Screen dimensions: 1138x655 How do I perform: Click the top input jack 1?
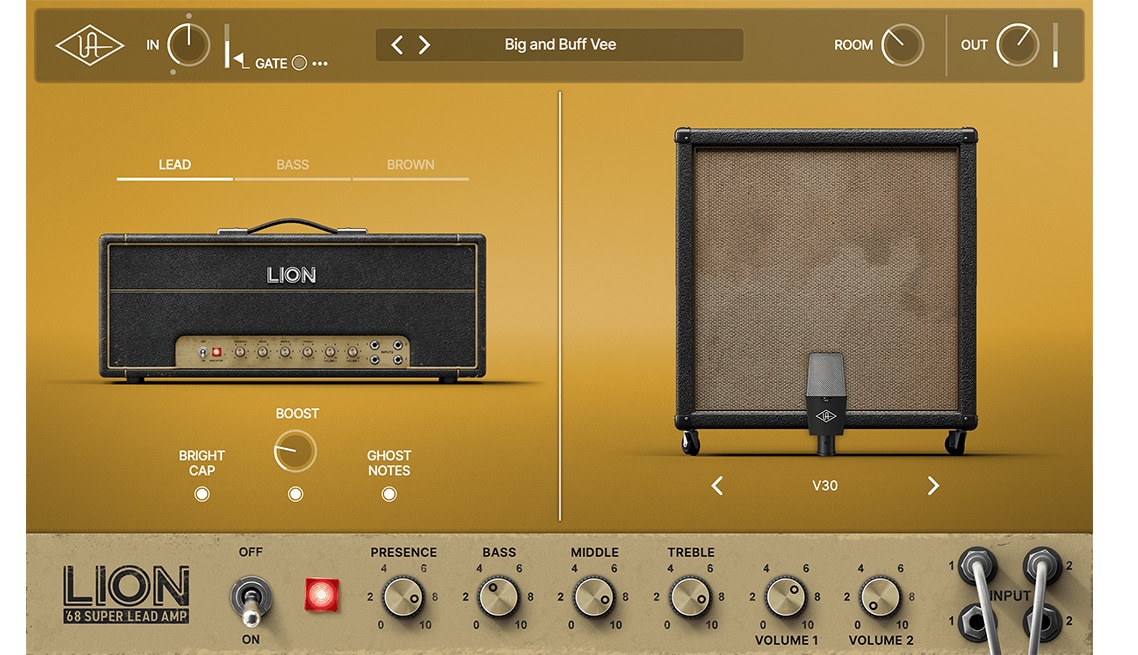977,565
